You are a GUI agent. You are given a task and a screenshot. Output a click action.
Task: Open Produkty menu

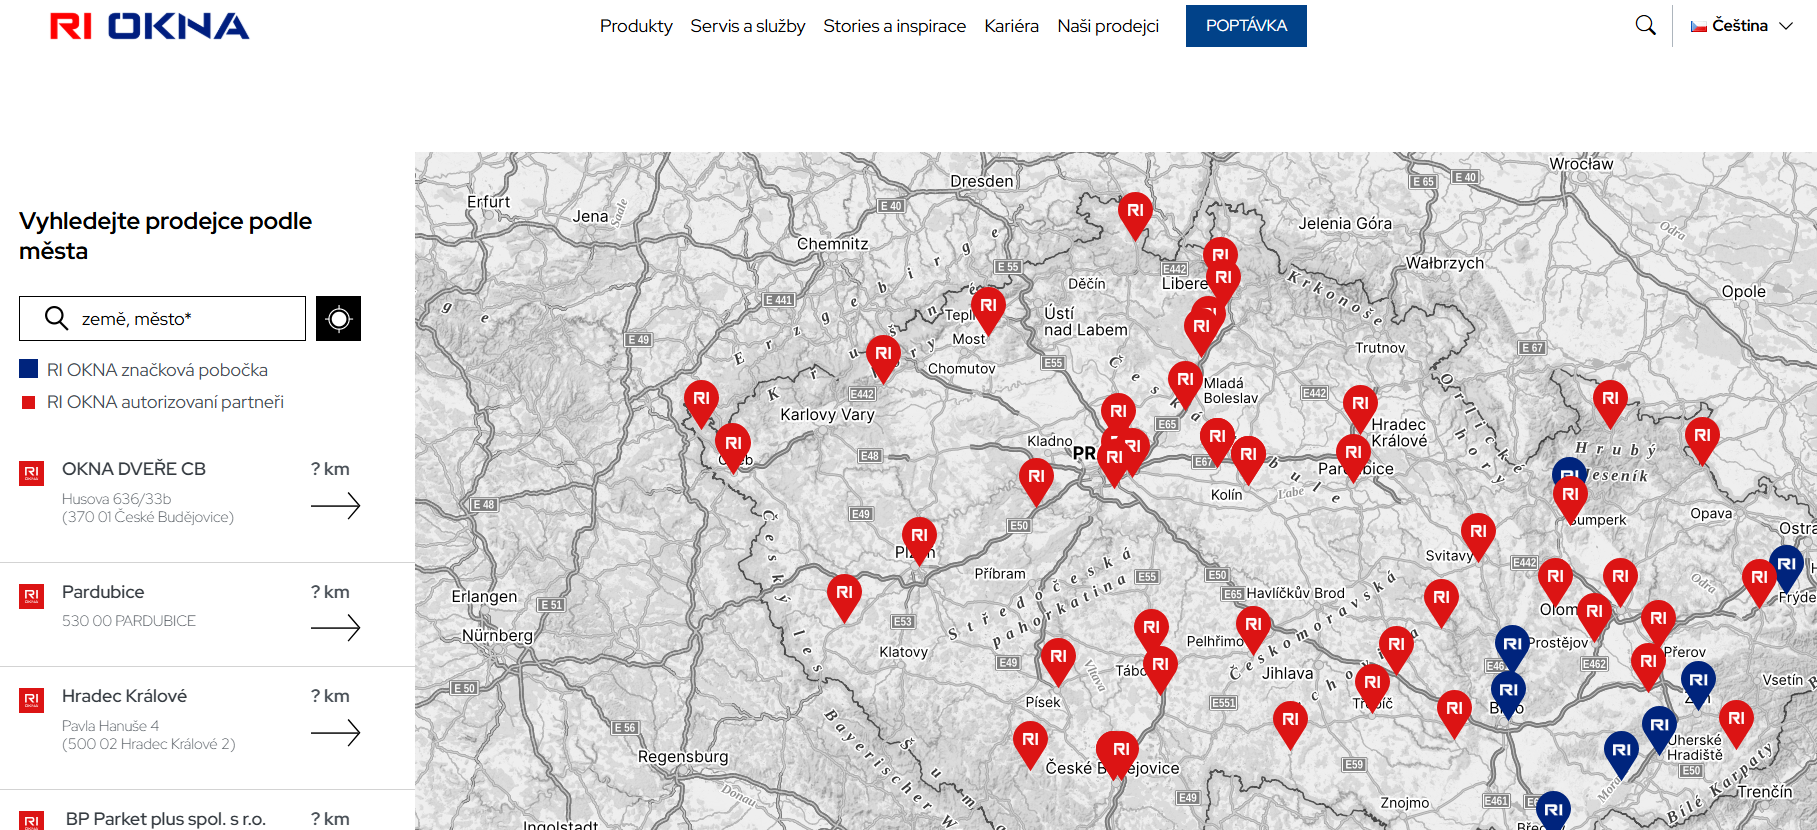point(636,26)
